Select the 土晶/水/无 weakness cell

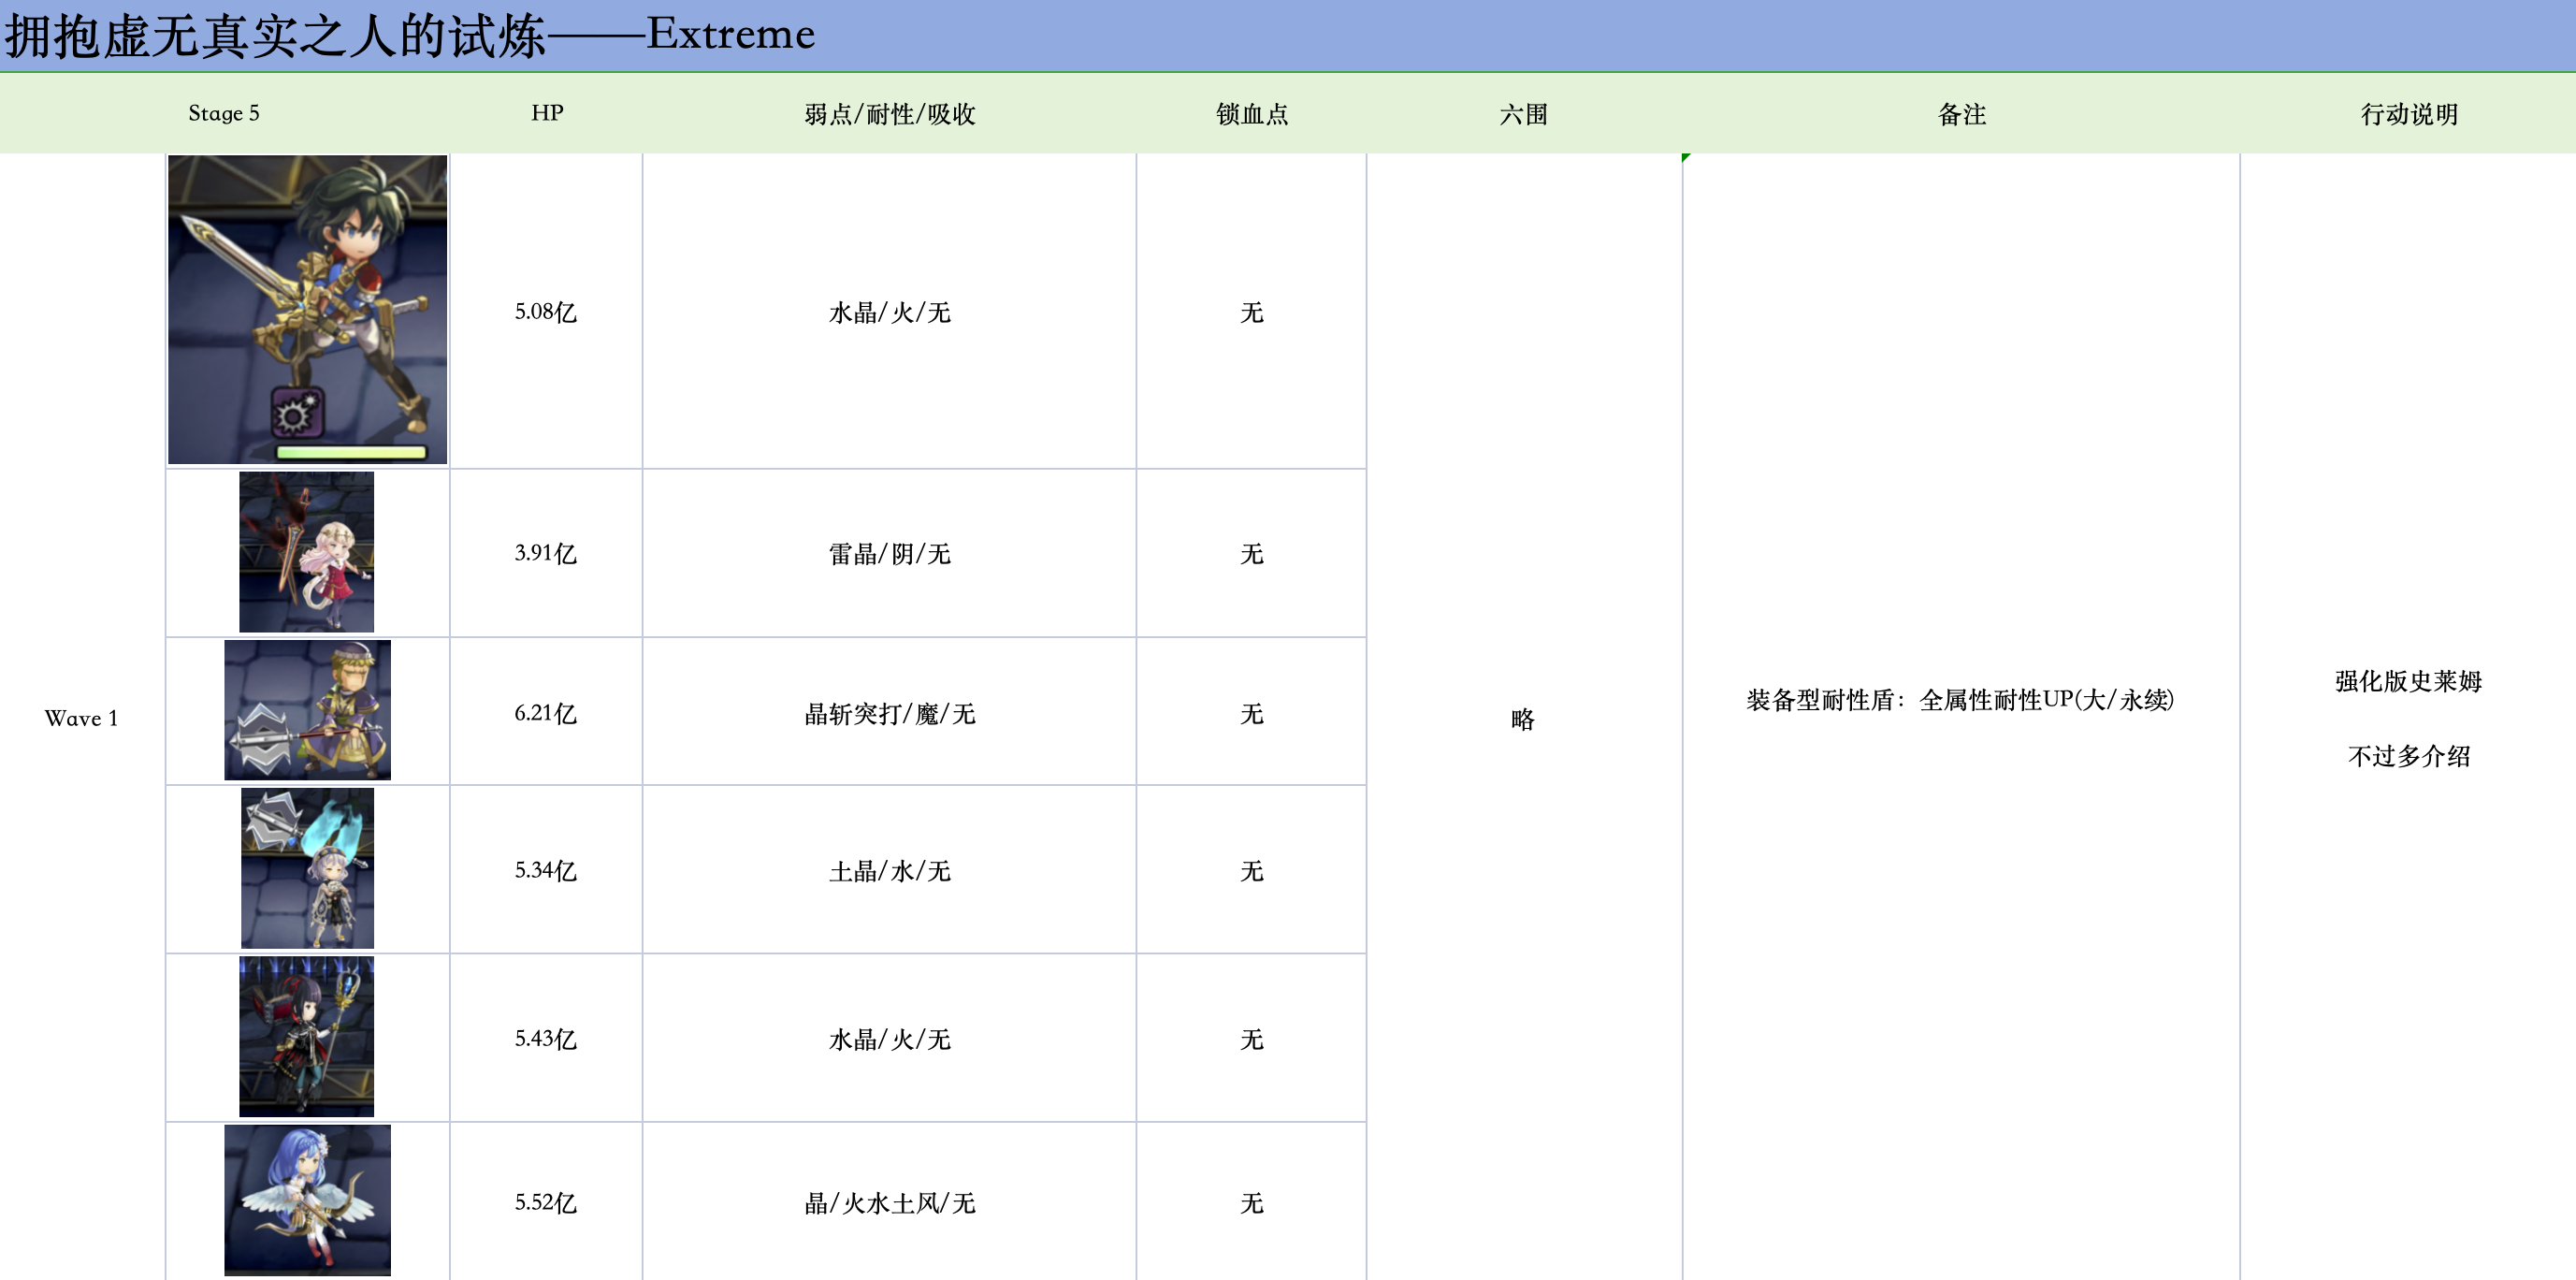(890, 871)
